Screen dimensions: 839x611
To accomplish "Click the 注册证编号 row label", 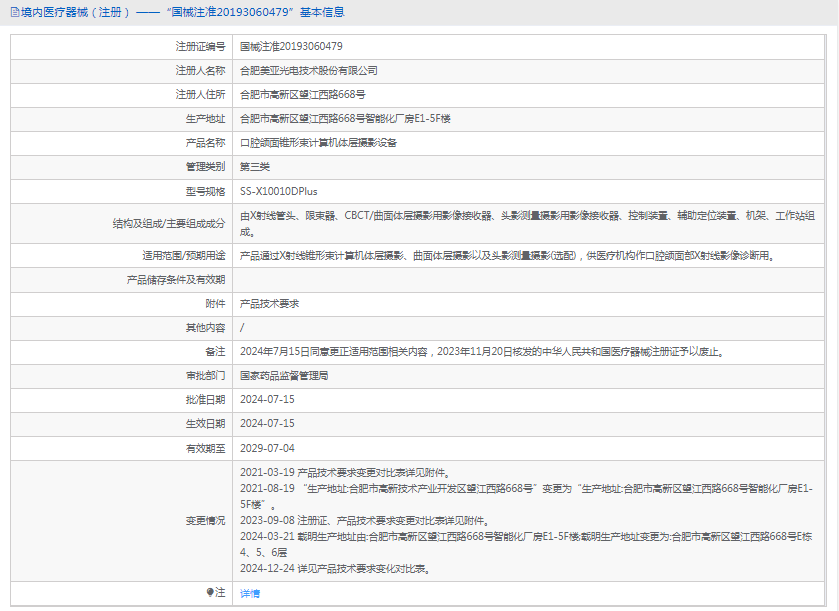I will pyautogui.click(x=200, y=47).
